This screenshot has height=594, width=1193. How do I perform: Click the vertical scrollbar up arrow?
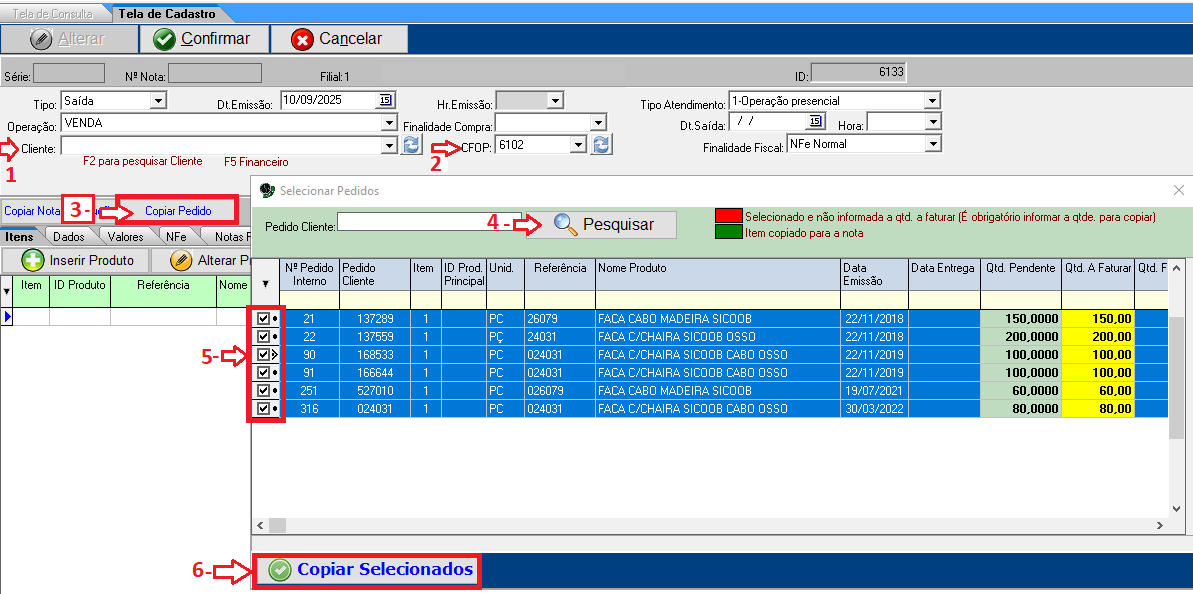(x=1176, y=268)
